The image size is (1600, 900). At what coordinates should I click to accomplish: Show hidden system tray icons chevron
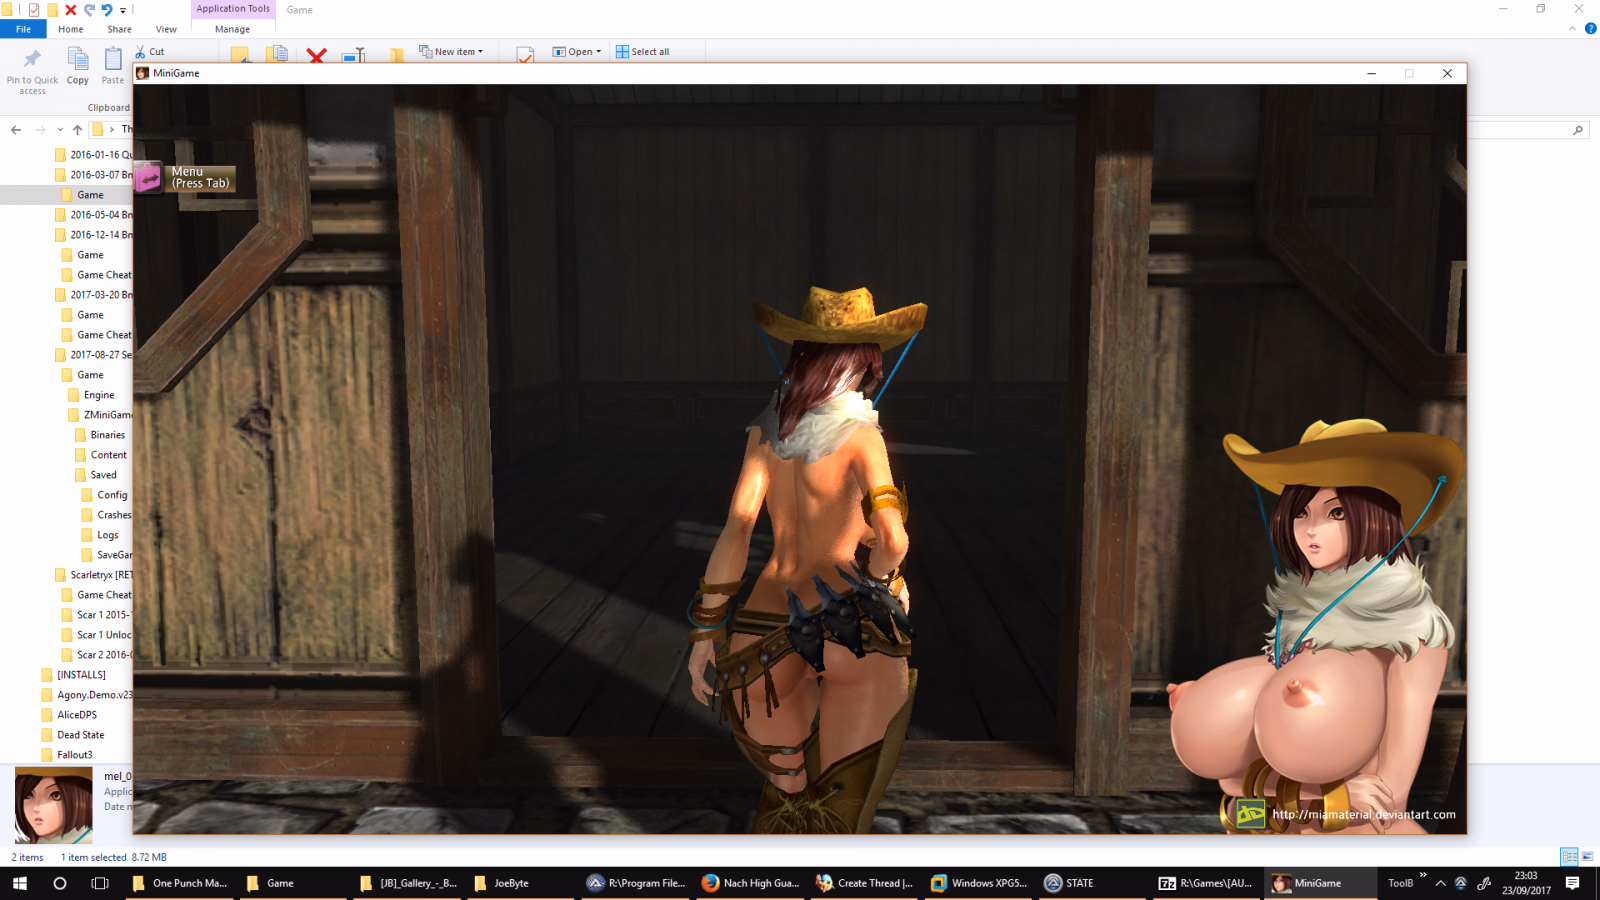point(1440,883)
